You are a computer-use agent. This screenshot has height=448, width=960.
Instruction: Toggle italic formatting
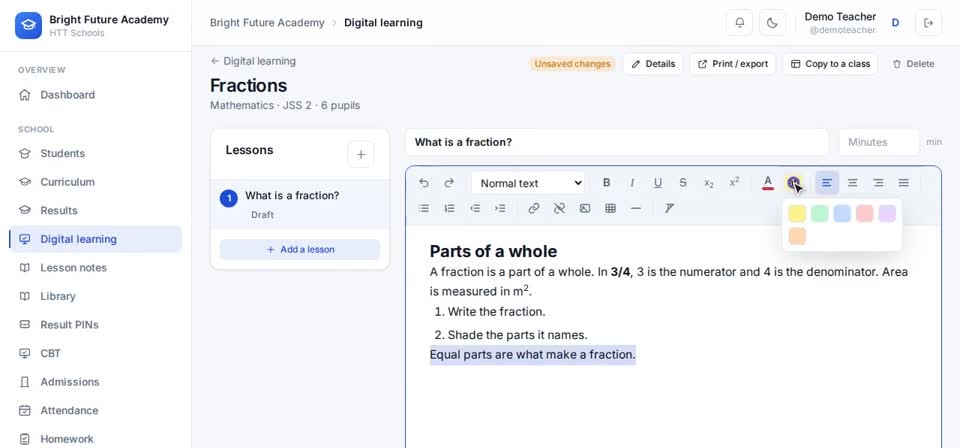coord(632,182)
